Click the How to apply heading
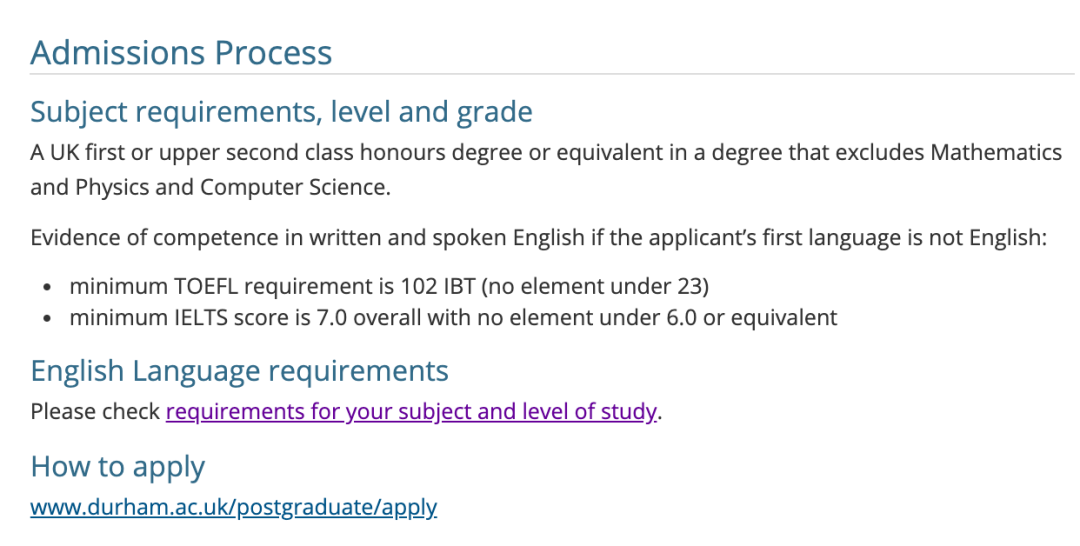The width and height of the screenshot is (1080, 546). (118, 467)
